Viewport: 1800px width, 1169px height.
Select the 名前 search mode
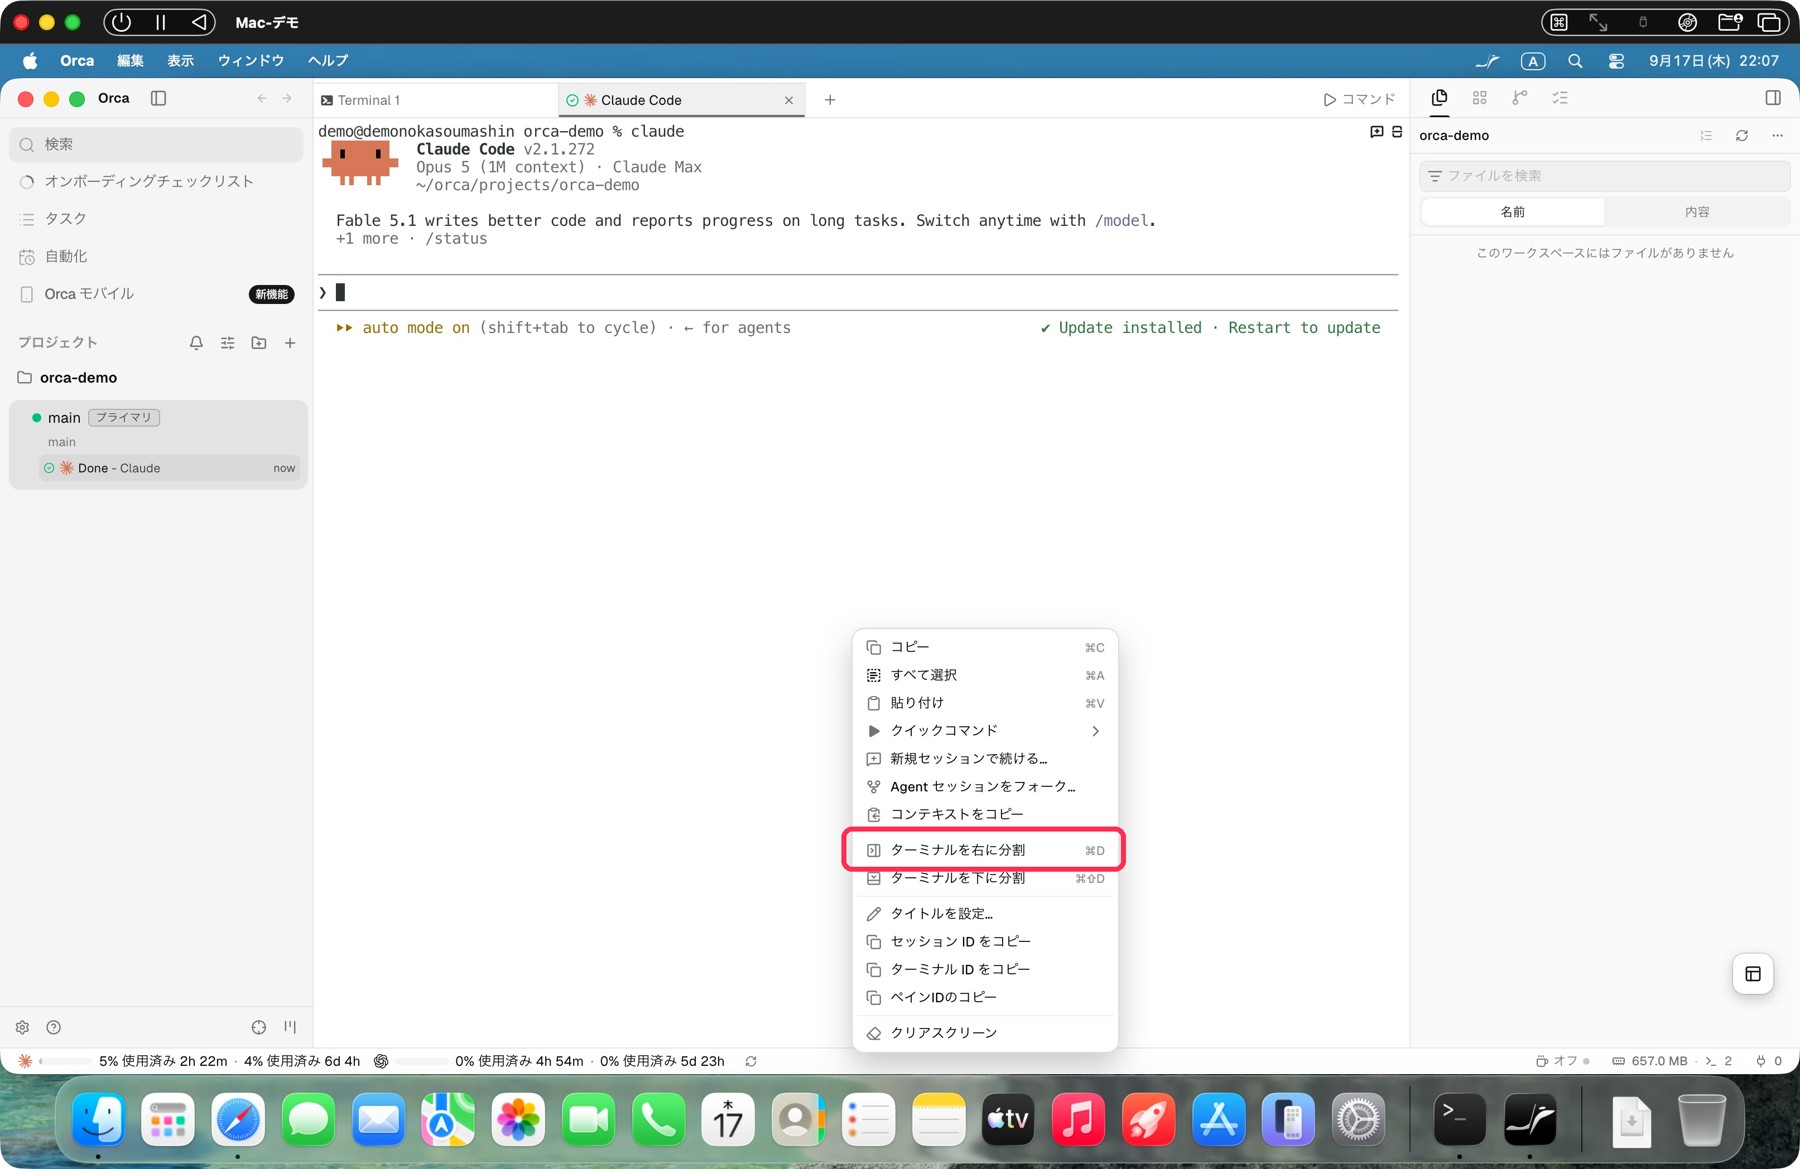[1512, 212]
